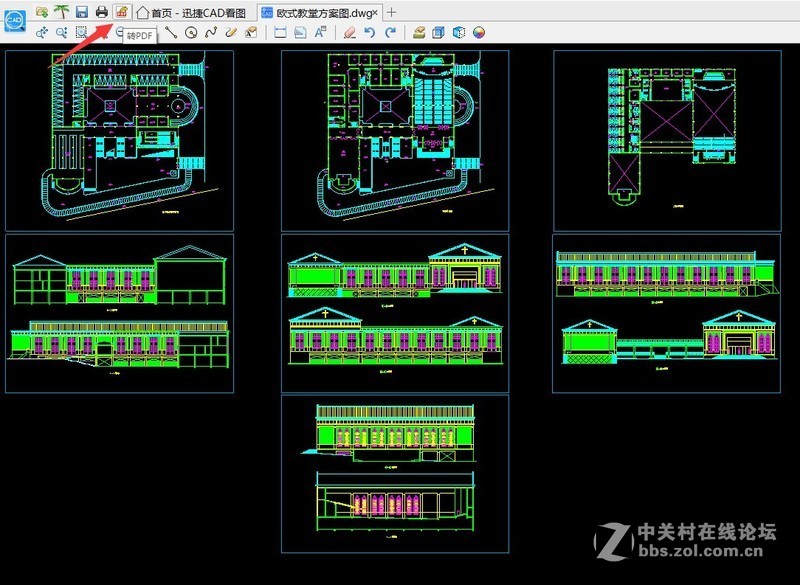Click the palm tree picture icon
800x585 pixels.
click(x=62, y=11)
